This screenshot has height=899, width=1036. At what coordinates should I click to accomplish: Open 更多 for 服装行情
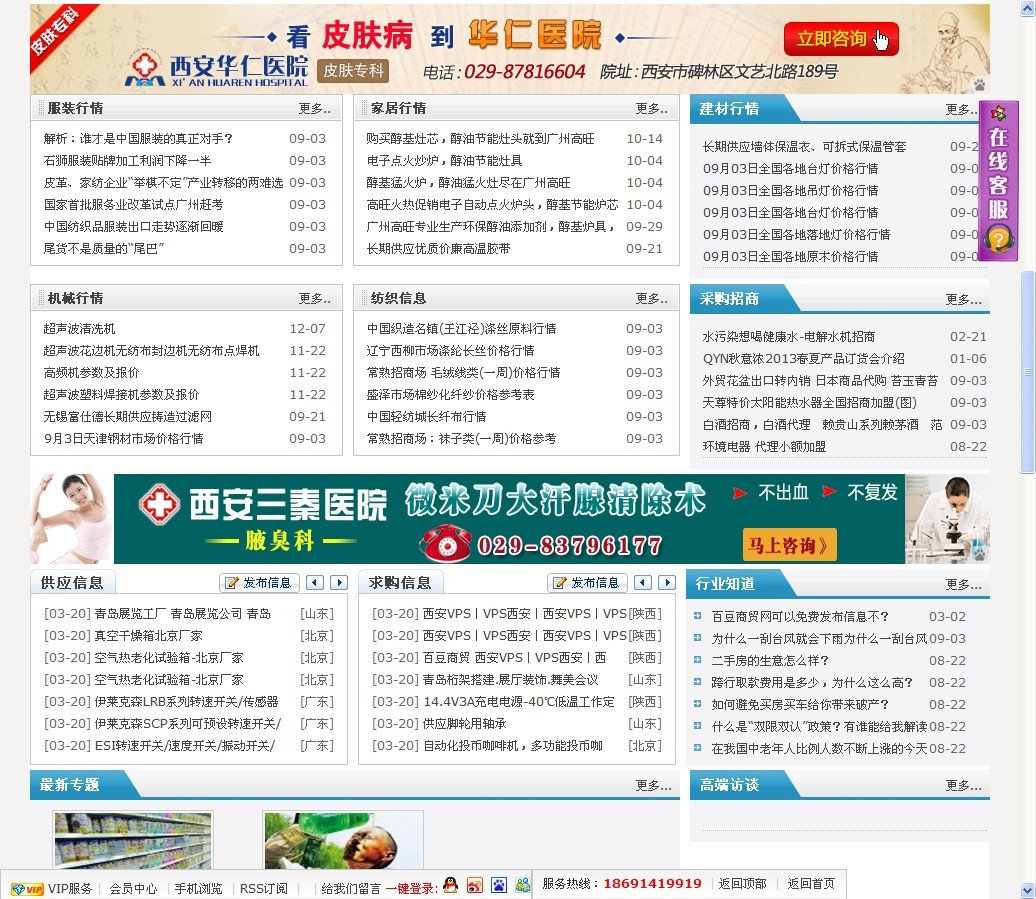(314, 108)
